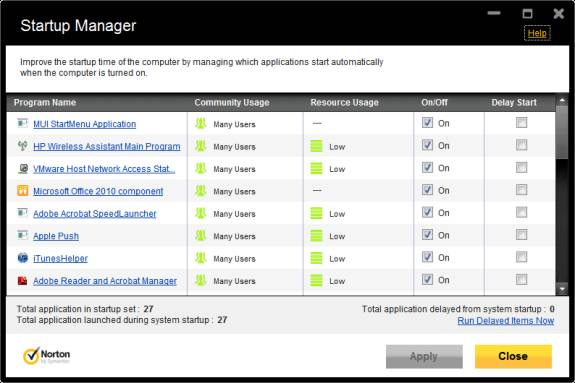
Task: Open VMware Host Network Access link
Action: 104,169
